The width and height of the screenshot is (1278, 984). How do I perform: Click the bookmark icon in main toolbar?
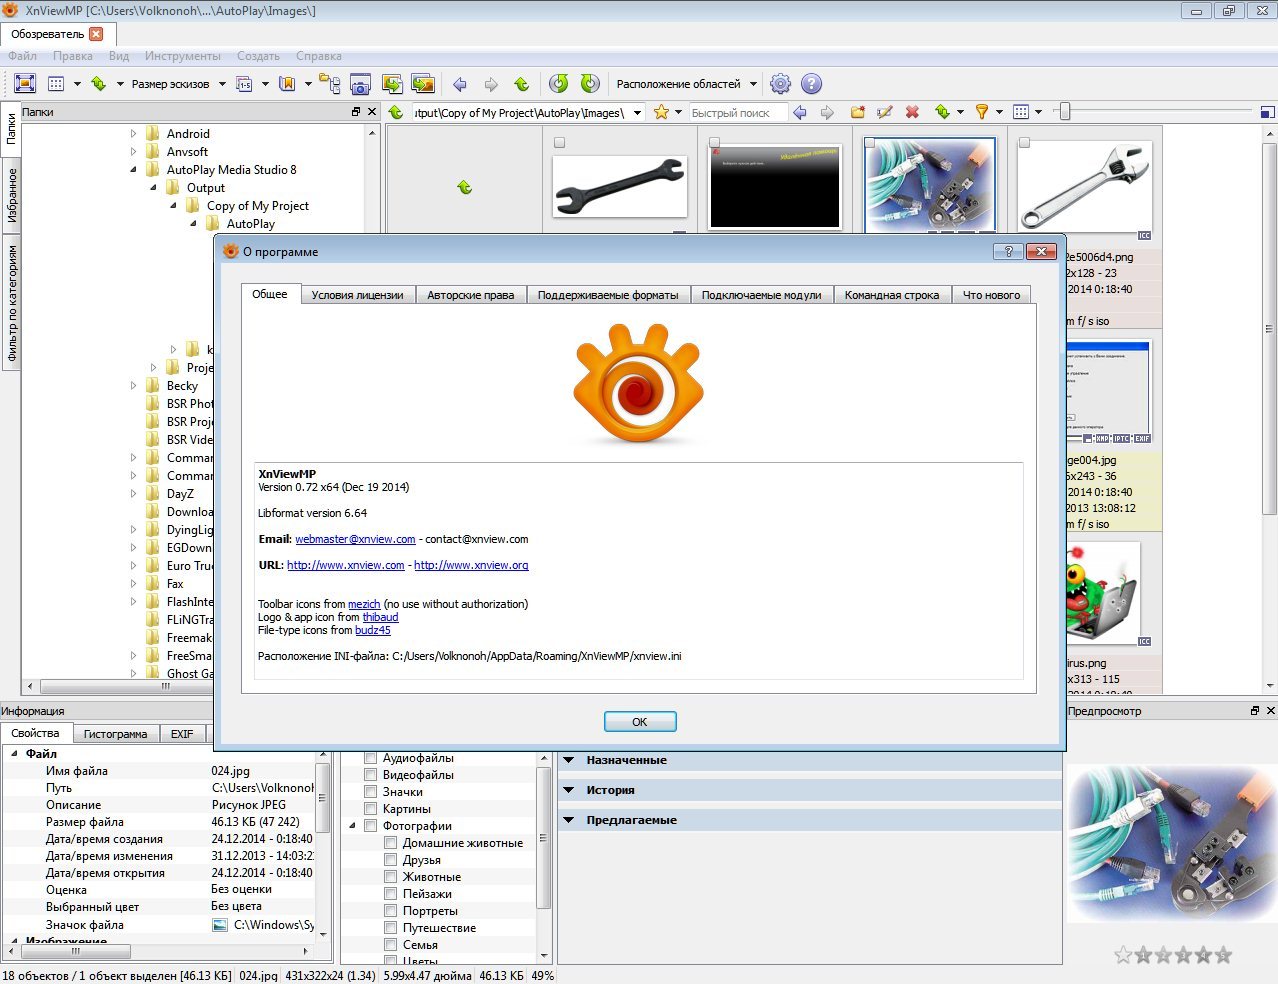[287, 84]
